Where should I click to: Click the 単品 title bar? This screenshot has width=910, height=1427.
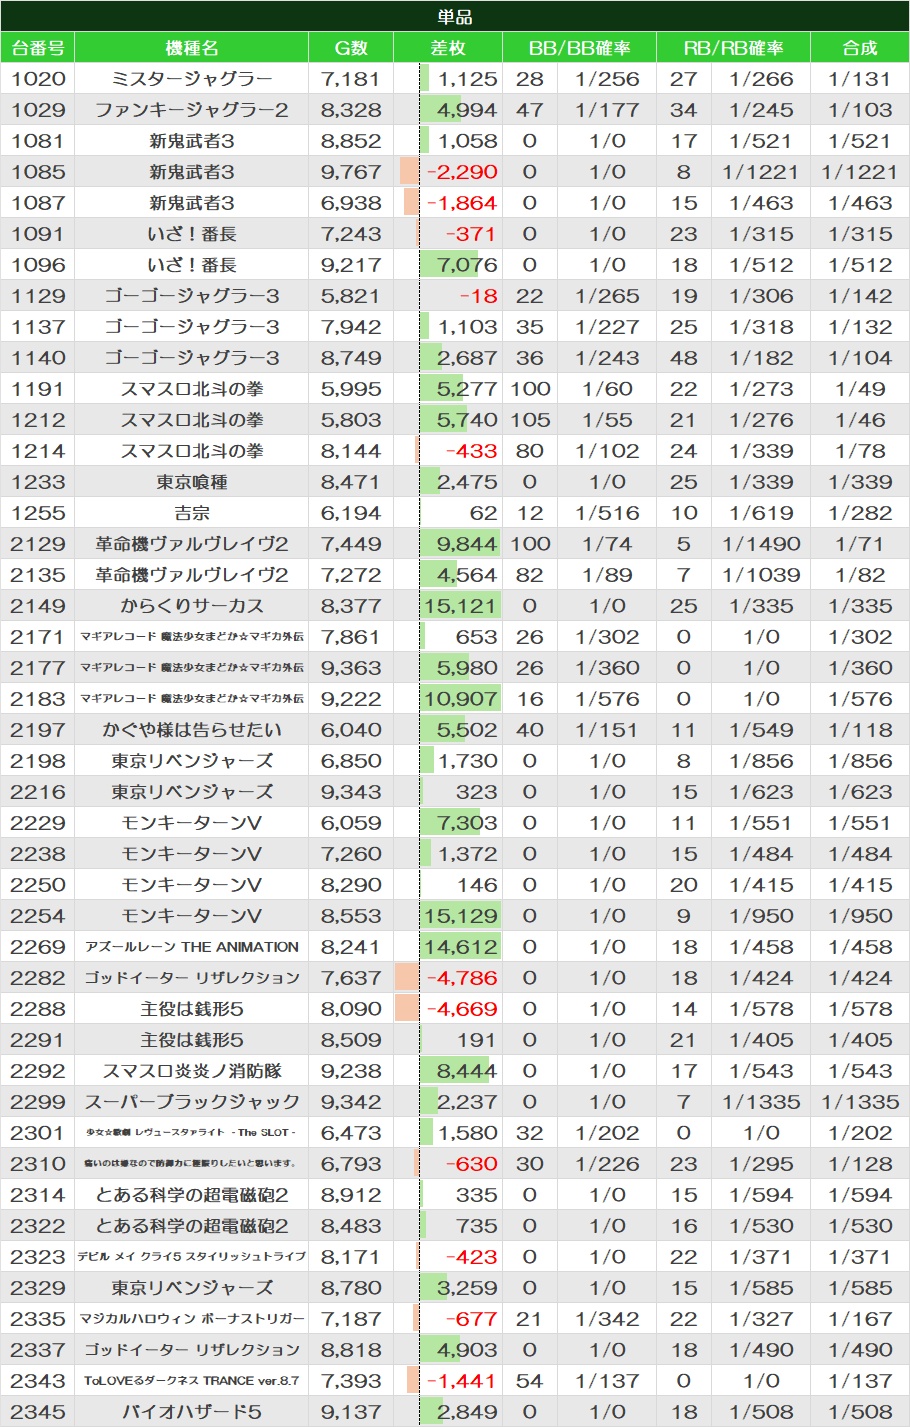pos(455,17)
